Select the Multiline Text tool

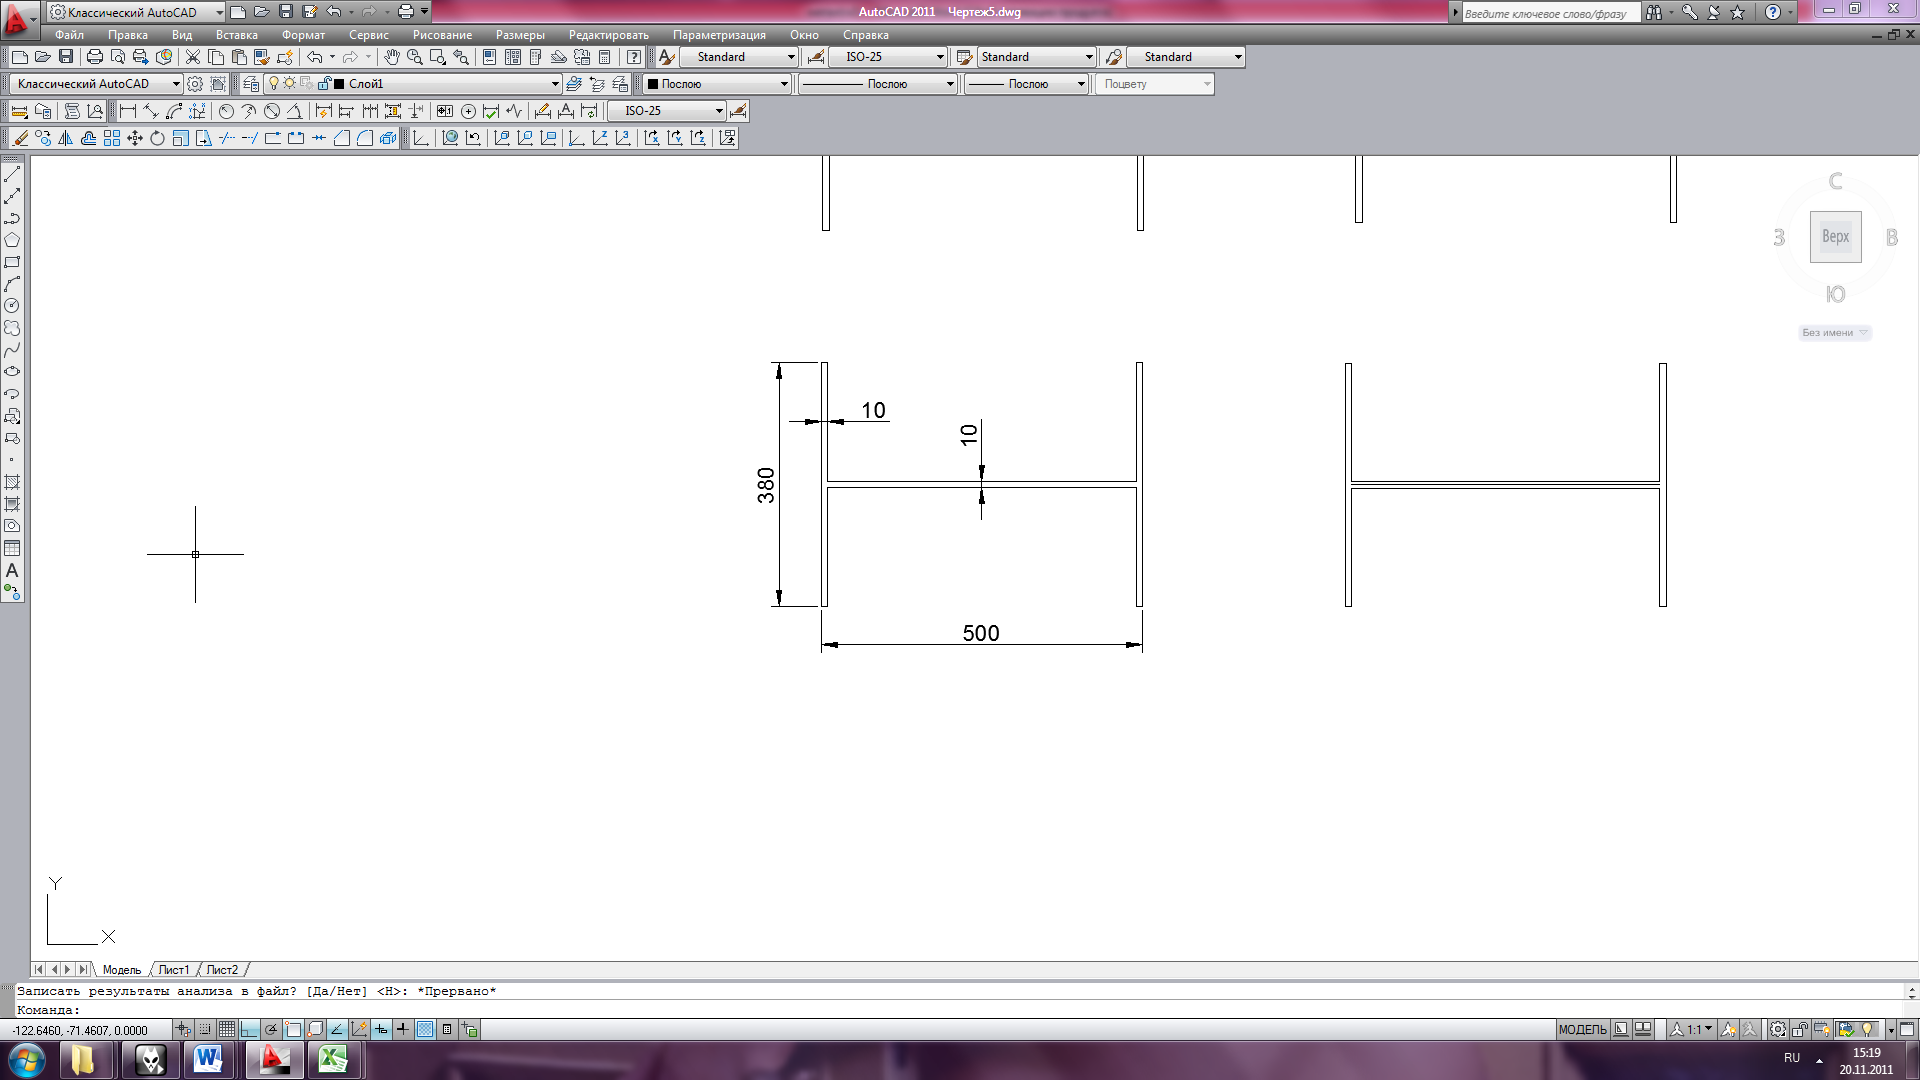[x=12, y=570]
